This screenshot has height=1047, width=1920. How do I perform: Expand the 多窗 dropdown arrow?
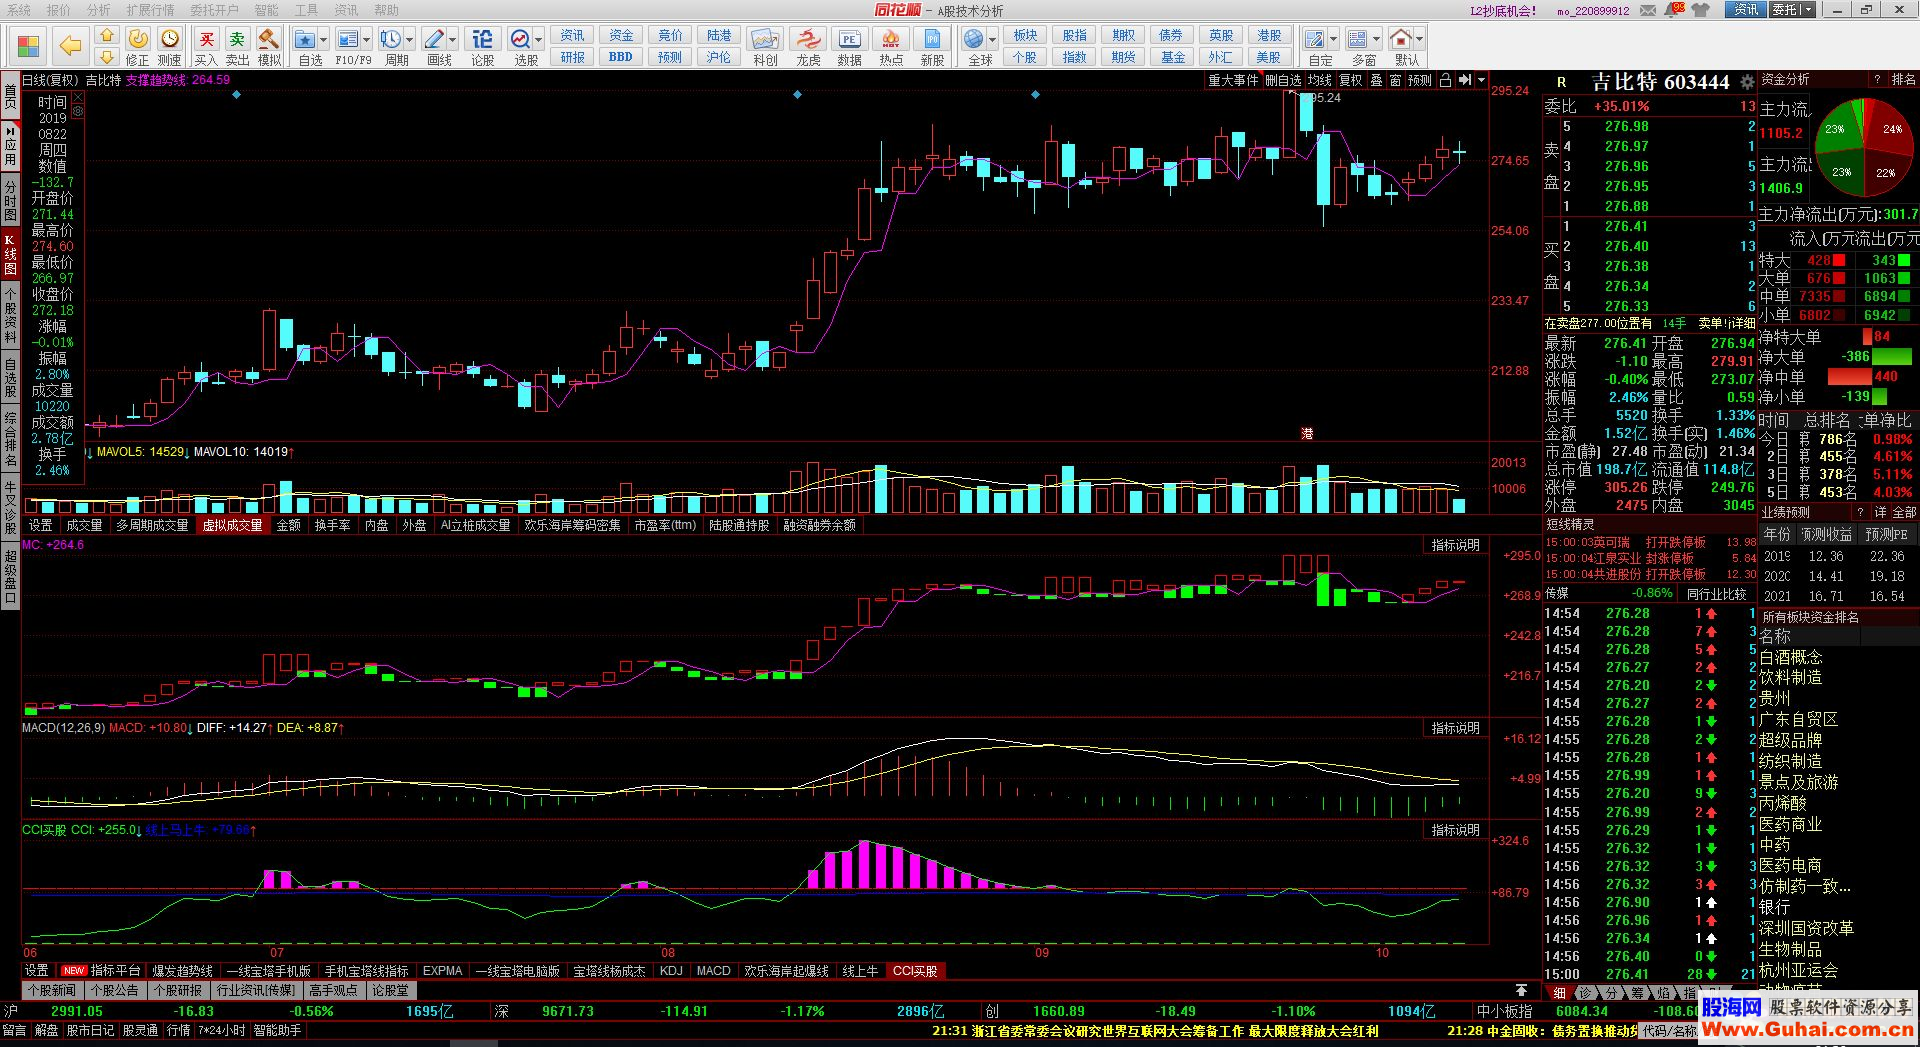pos(1376,40)
